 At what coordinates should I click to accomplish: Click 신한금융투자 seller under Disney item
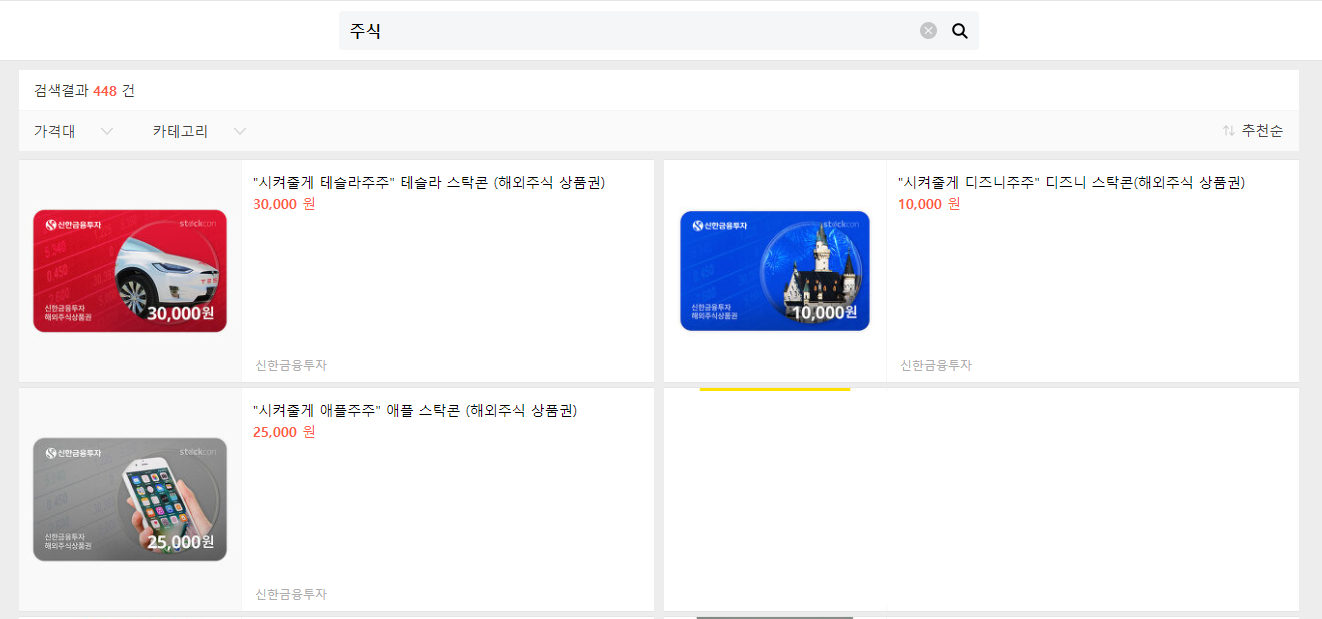tap(936, 365)
